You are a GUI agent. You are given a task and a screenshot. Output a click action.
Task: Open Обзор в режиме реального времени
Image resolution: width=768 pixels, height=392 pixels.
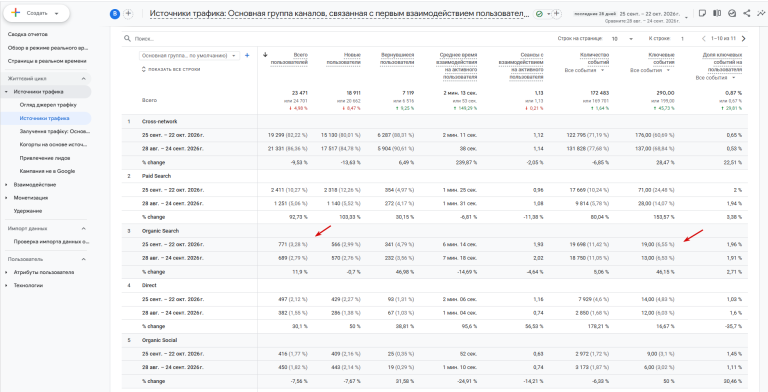48,48
